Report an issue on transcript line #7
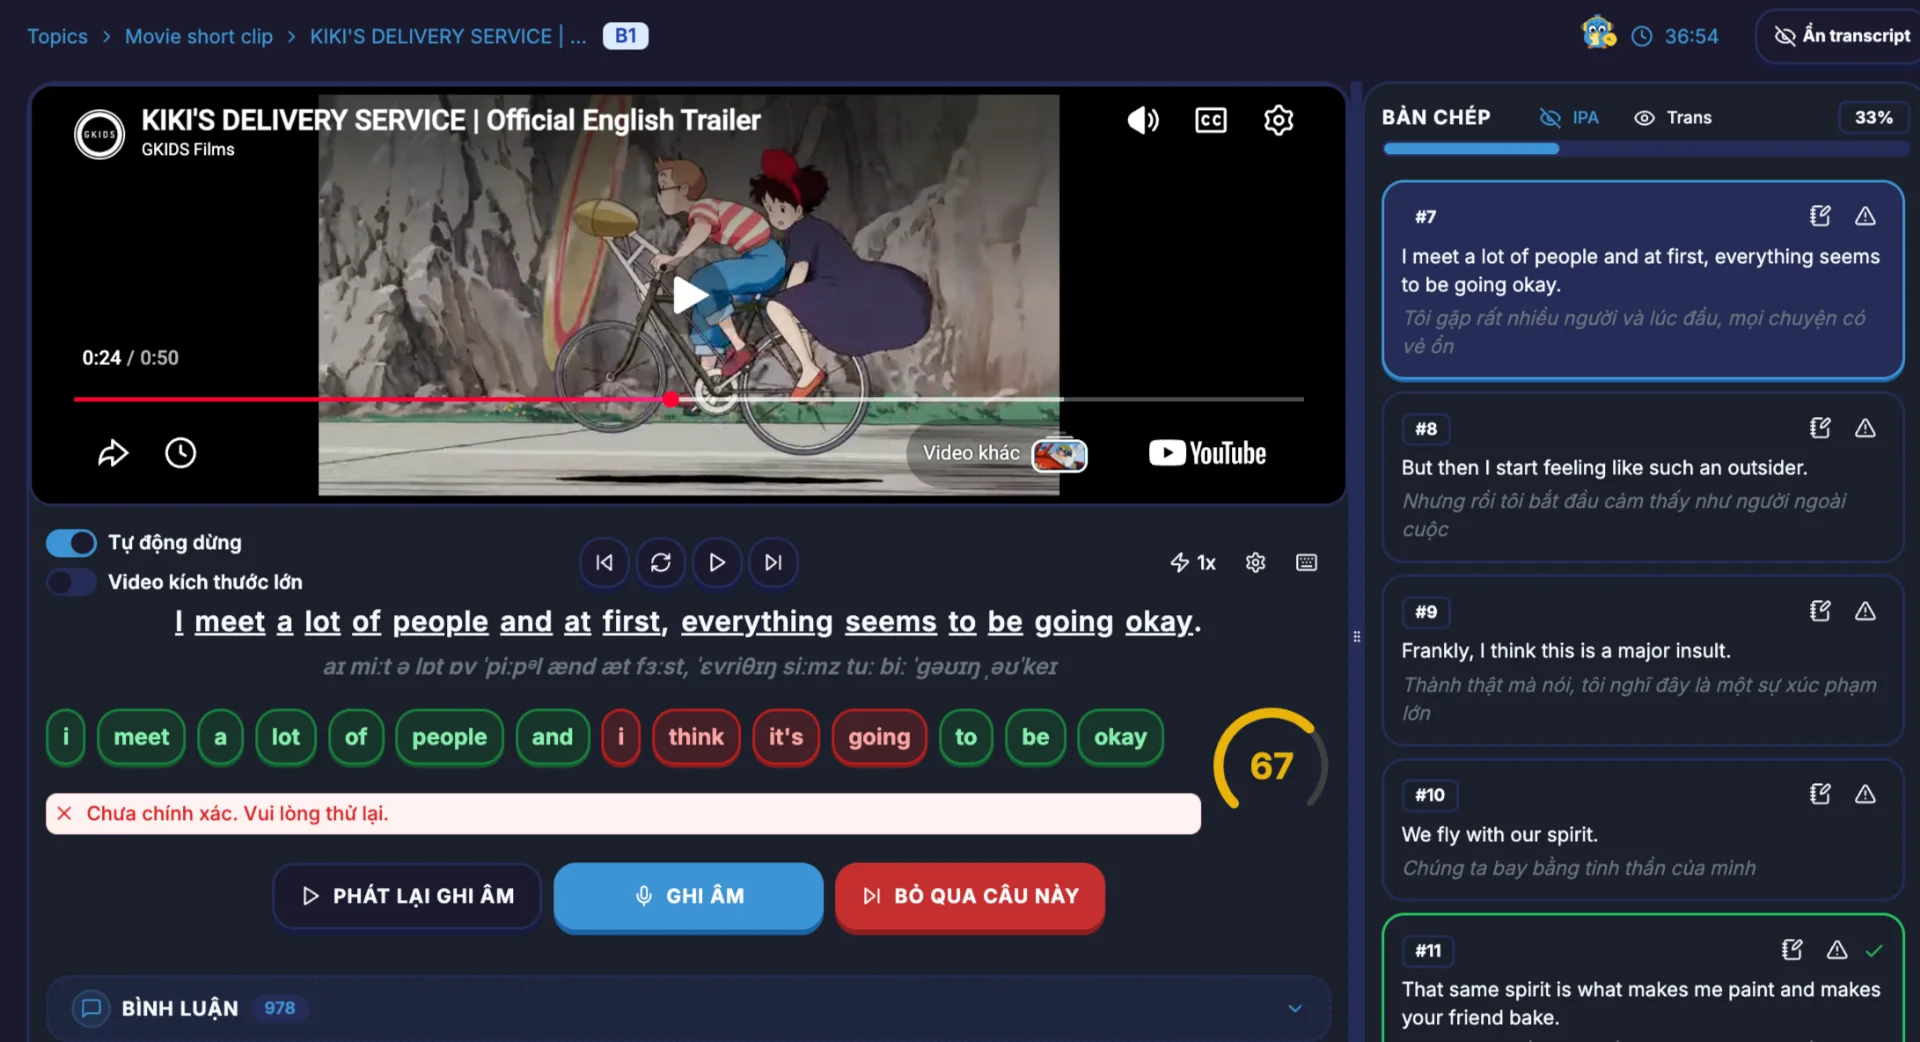Screen dimensions: 1920x1042 coord(1865,216)
